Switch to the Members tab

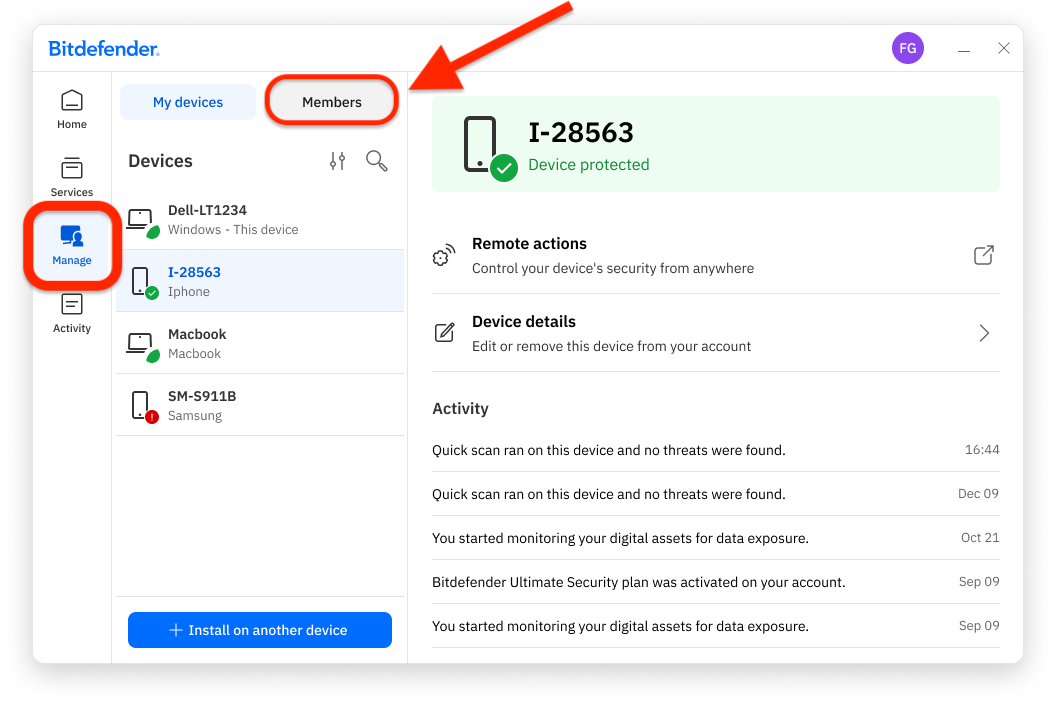pyautogui.click(x=331, y=102)
